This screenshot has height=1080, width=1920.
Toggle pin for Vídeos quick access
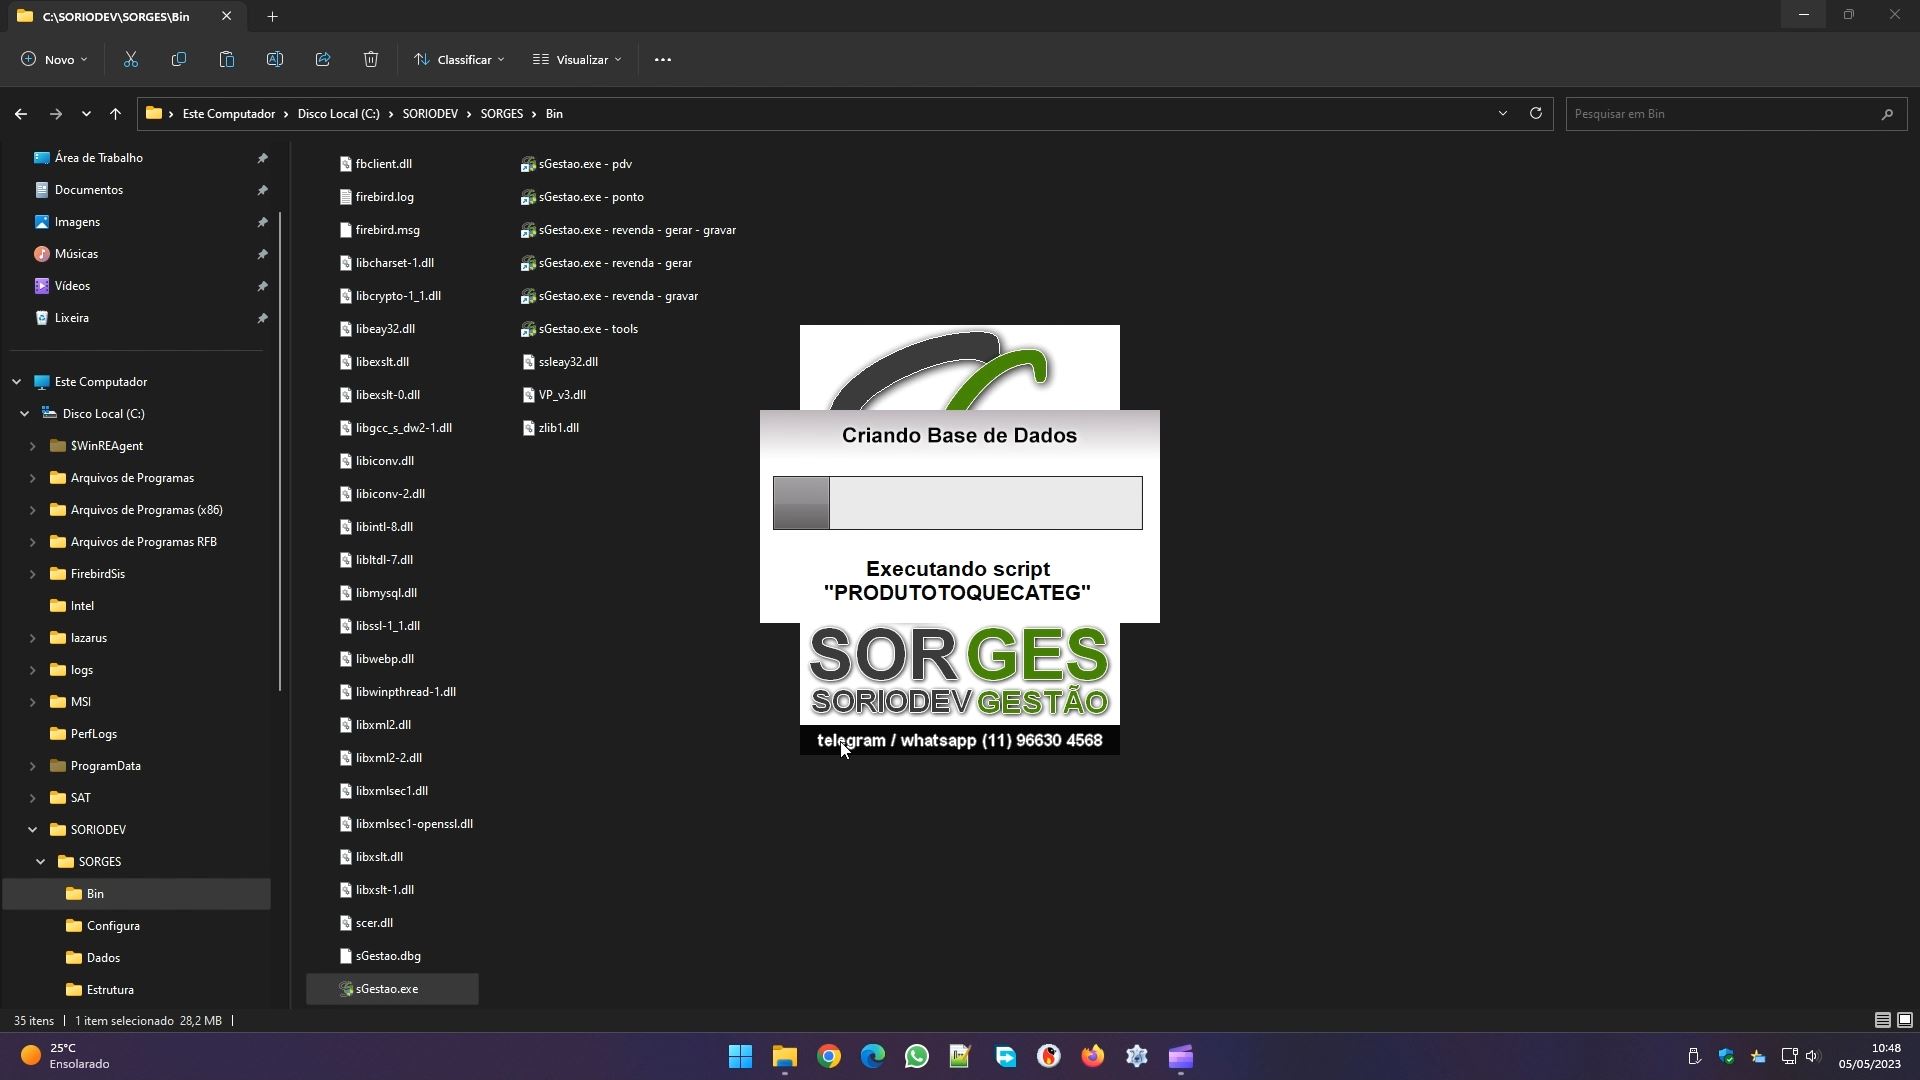[x=262, y=286]
